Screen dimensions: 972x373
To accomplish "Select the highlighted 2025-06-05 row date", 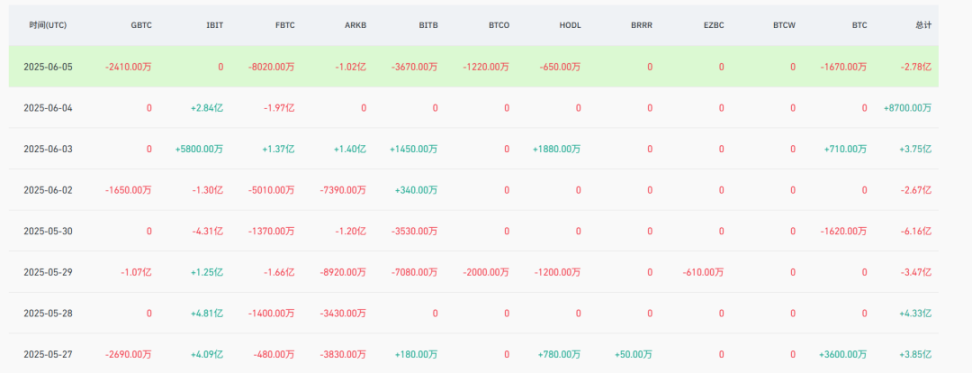I will pyautogui.click(x=48, y=66).
